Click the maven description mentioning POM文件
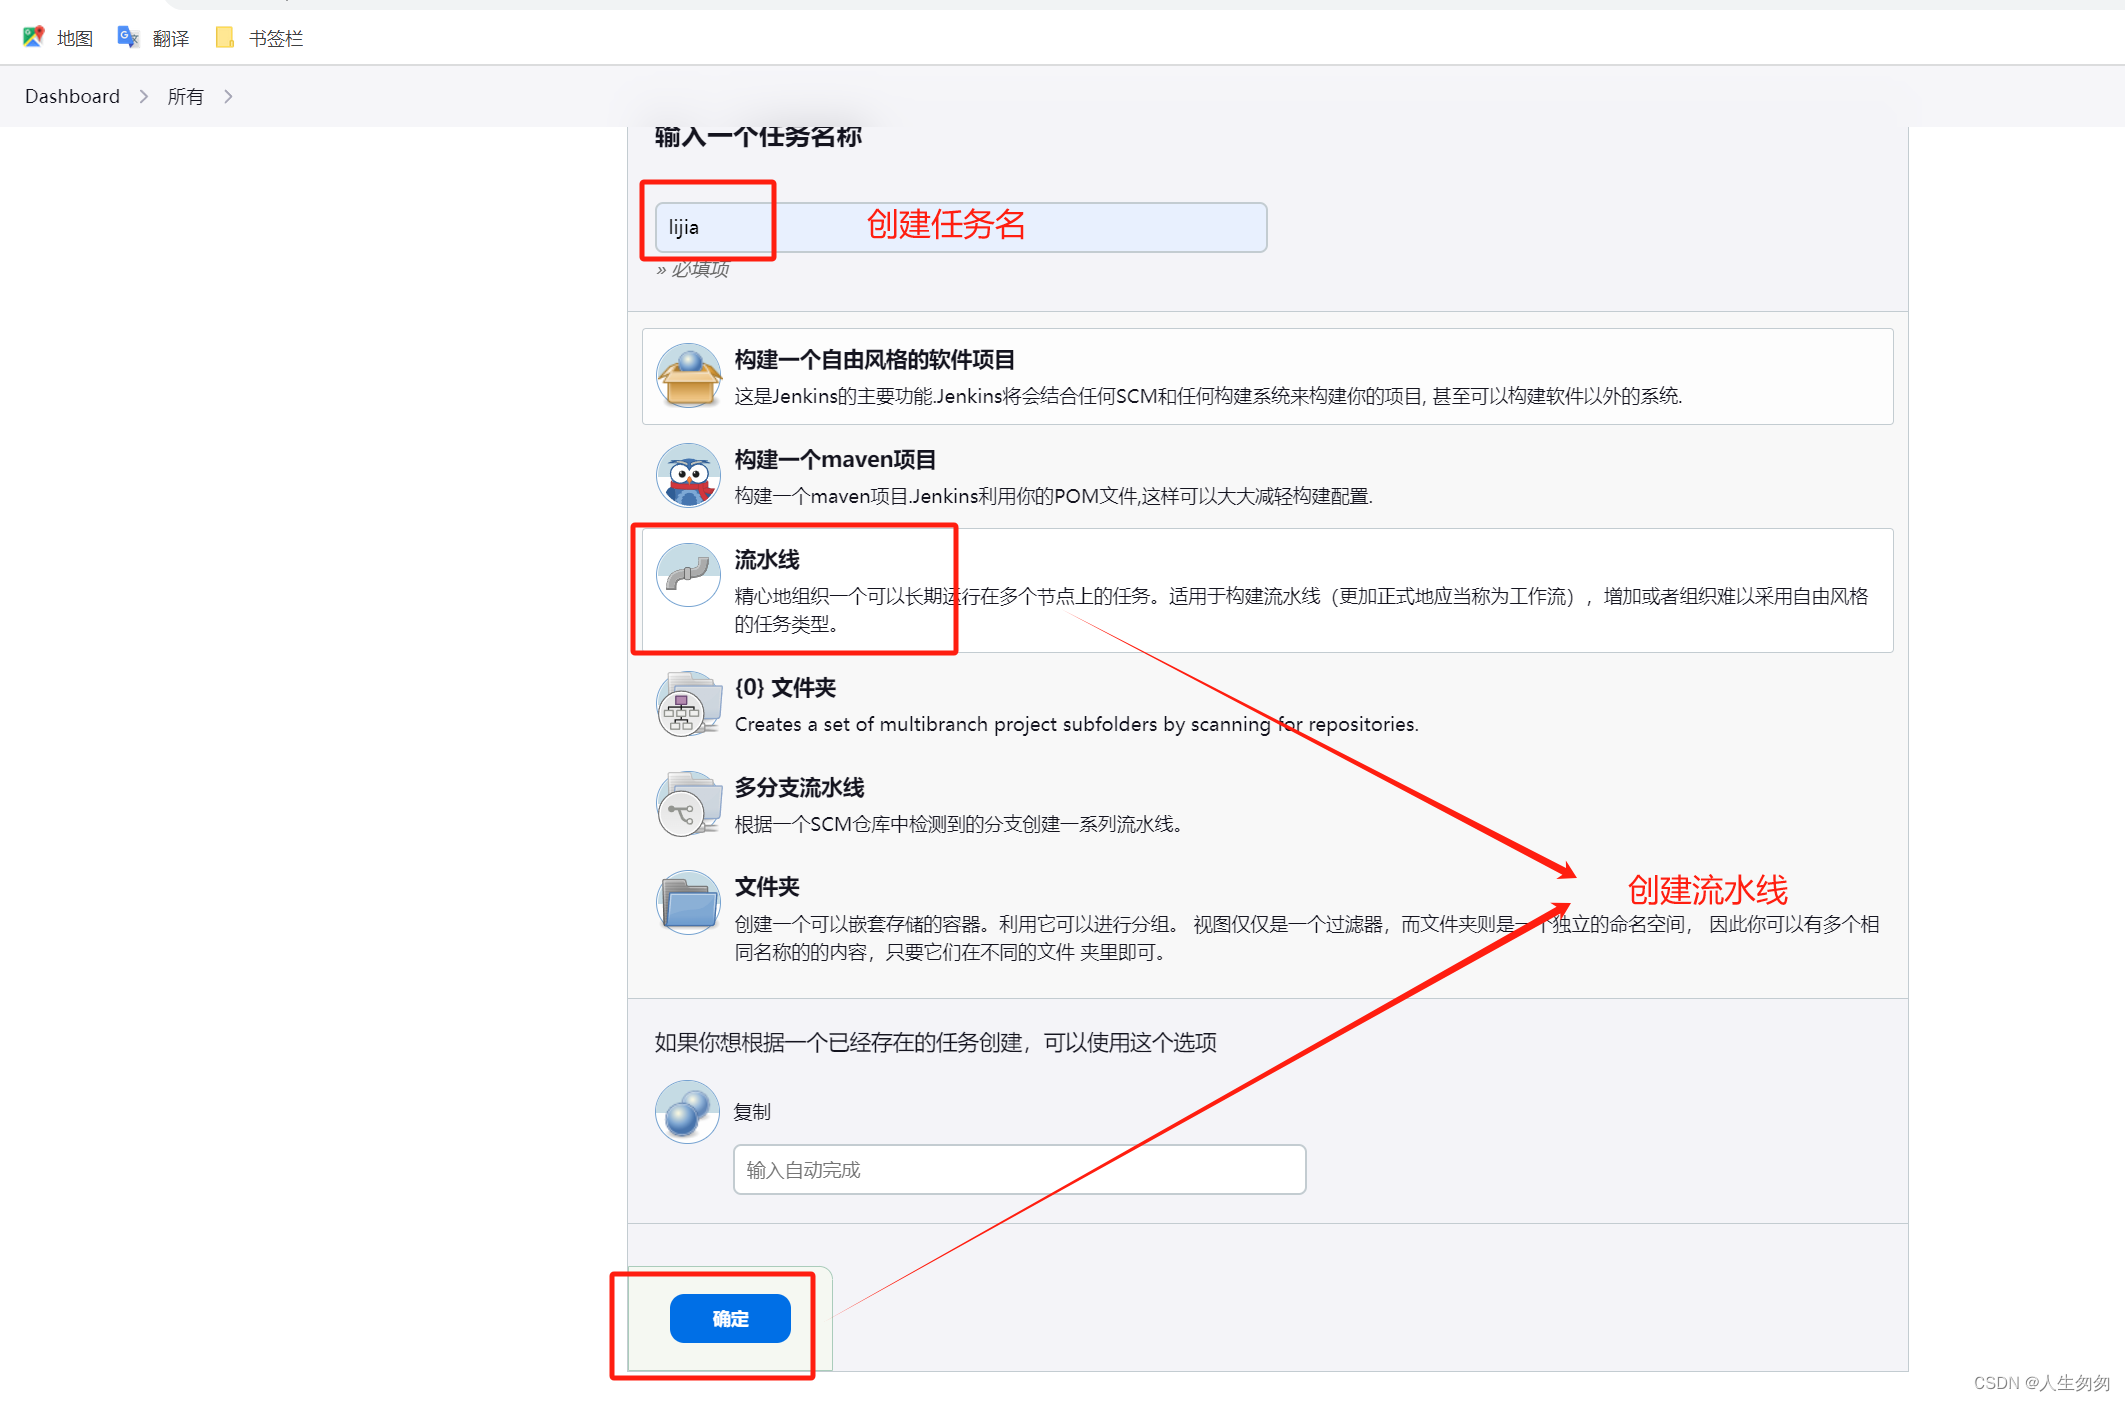The image size is (2125, 1401). [1053, 496]
